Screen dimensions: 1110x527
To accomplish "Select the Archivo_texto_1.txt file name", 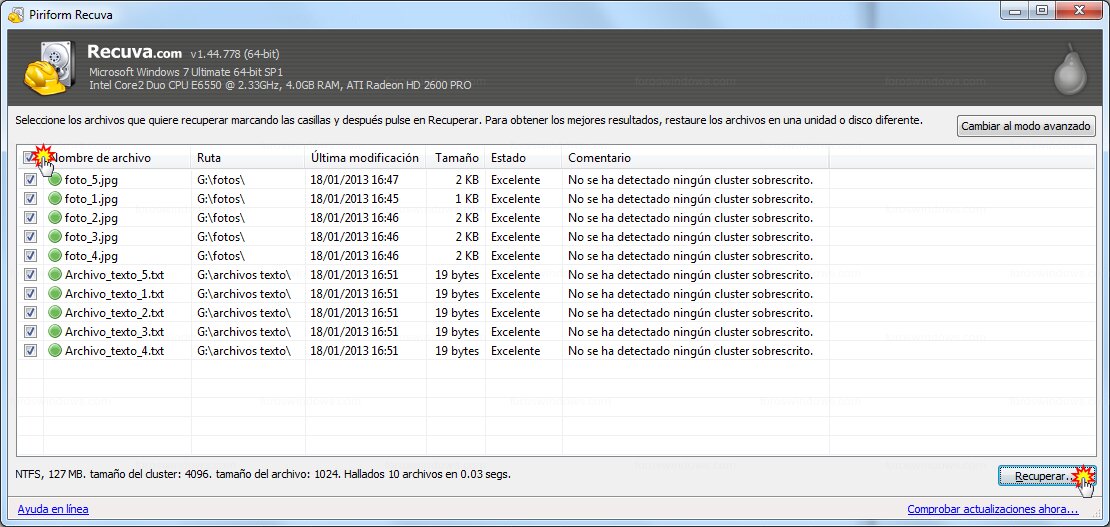I will pyautogui.click(x=115, y=294).
